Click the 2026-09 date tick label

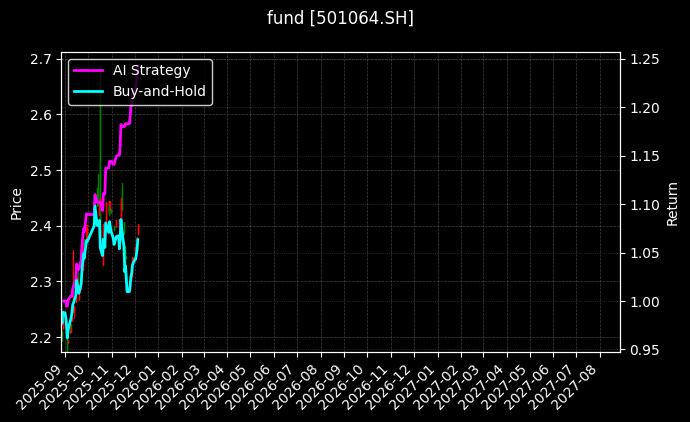(x=320, y=386)
